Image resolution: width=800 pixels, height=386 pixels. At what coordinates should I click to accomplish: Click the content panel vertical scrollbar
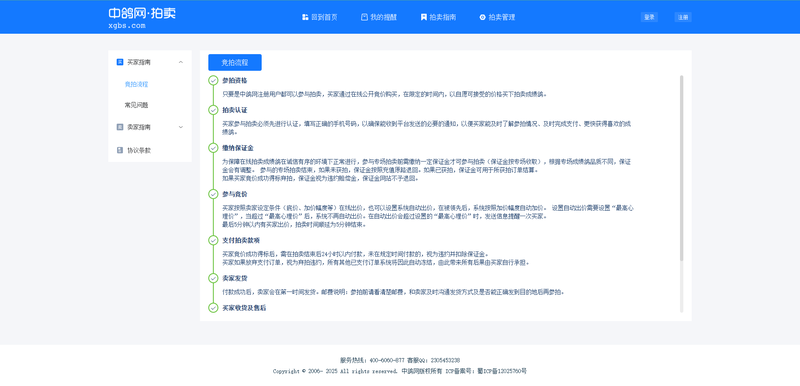click(x=682, y=168)
